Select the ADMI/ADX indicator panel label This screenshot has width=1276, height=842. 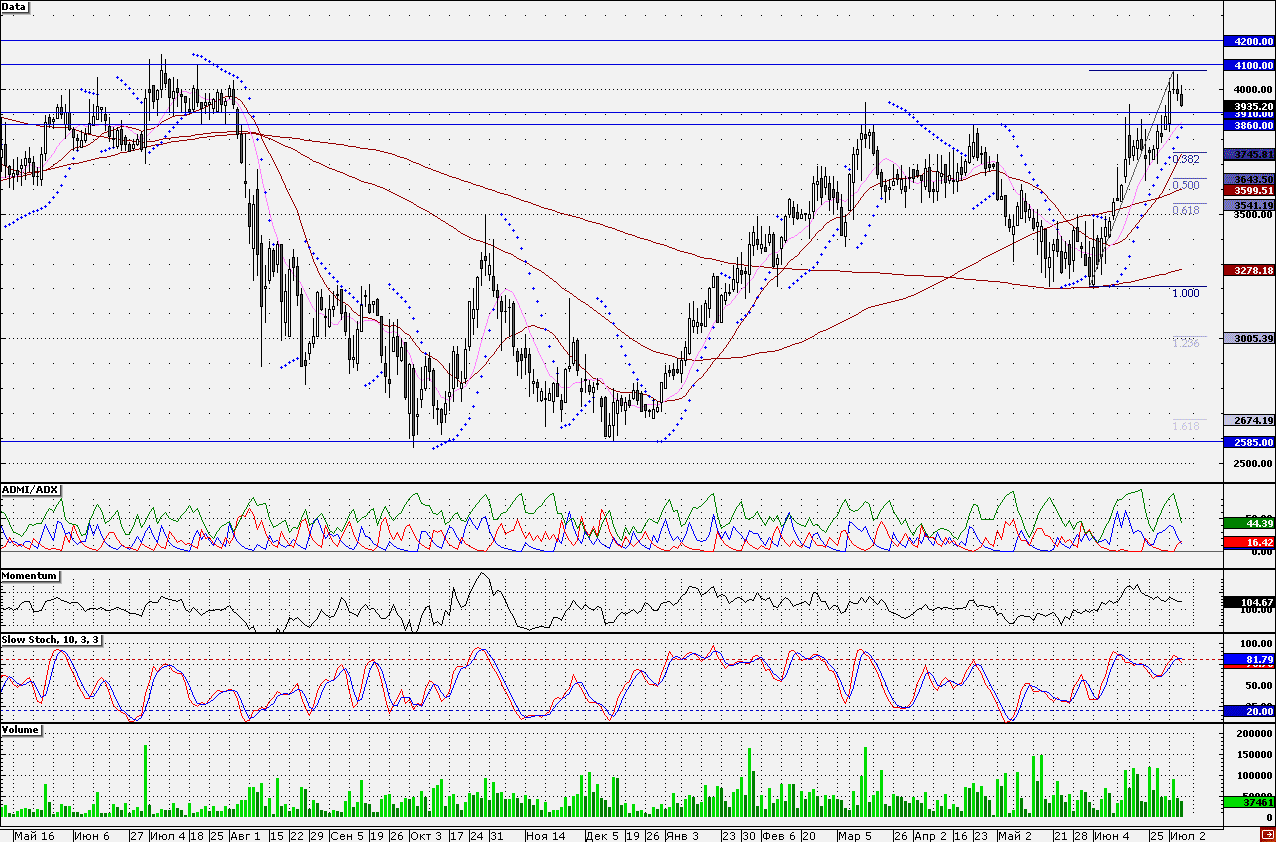(x=30, y=489)
